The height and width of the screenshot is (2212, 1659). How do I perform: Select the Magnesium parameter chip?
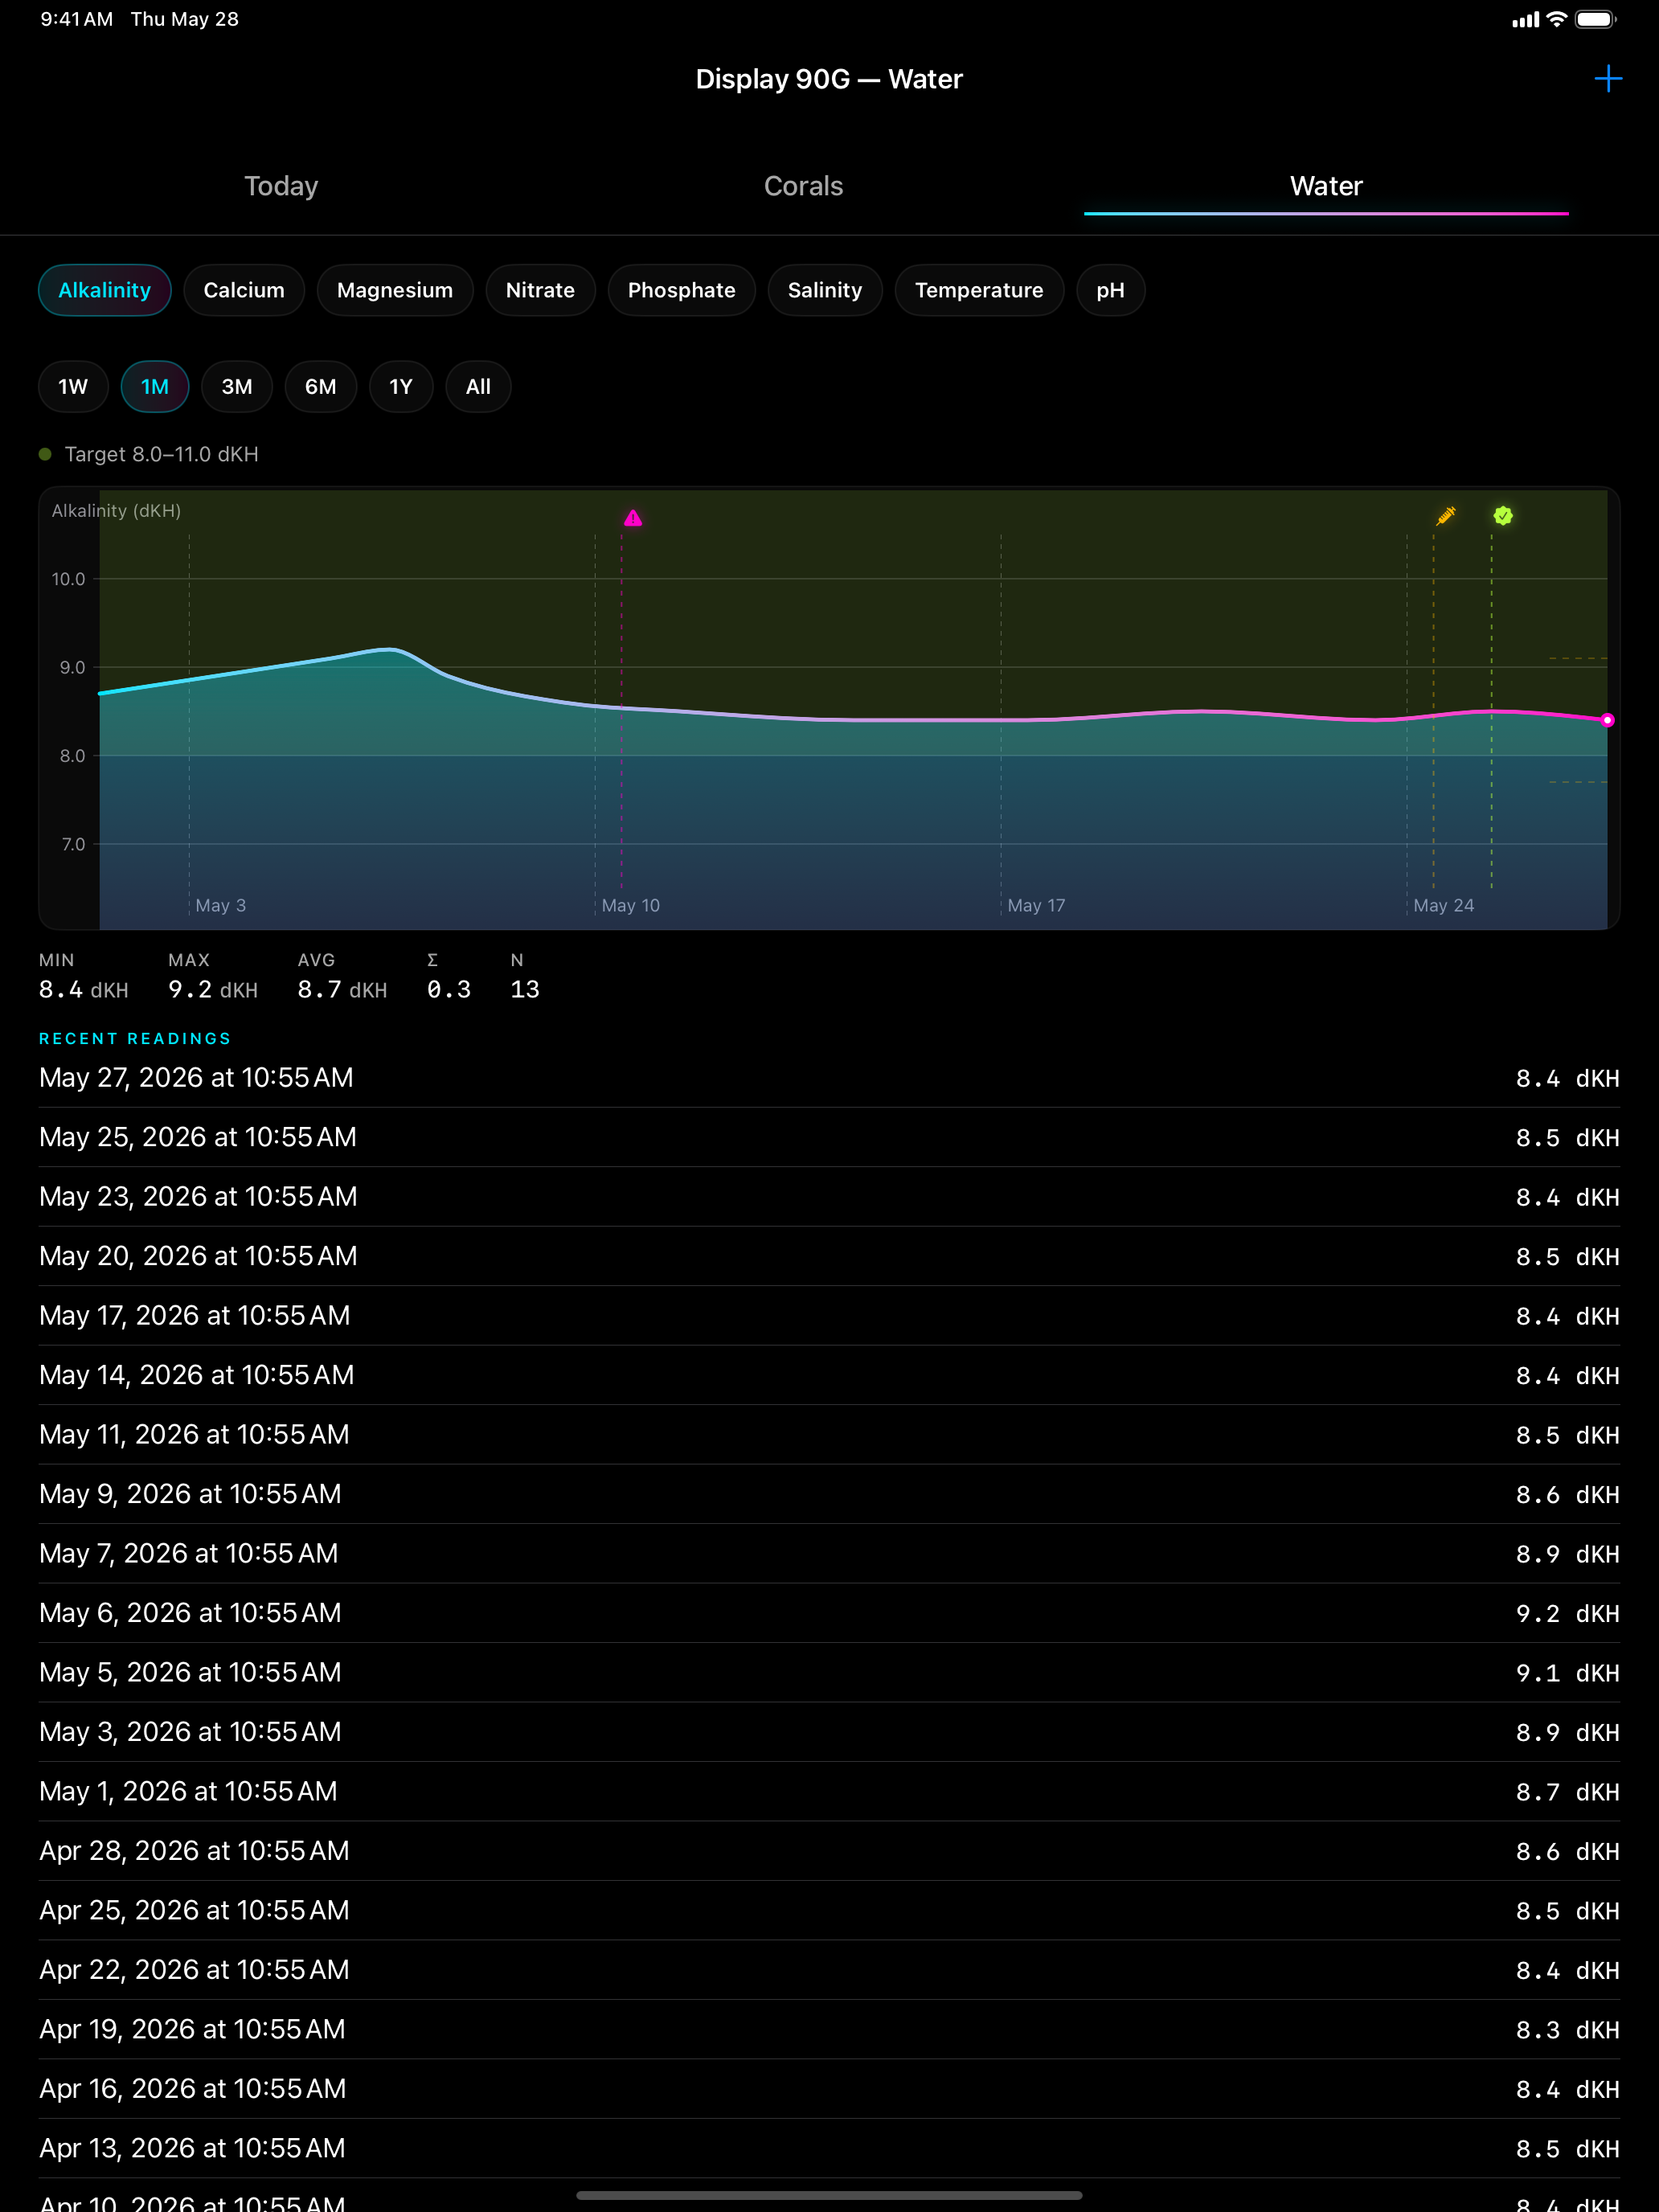pos(395,290)
